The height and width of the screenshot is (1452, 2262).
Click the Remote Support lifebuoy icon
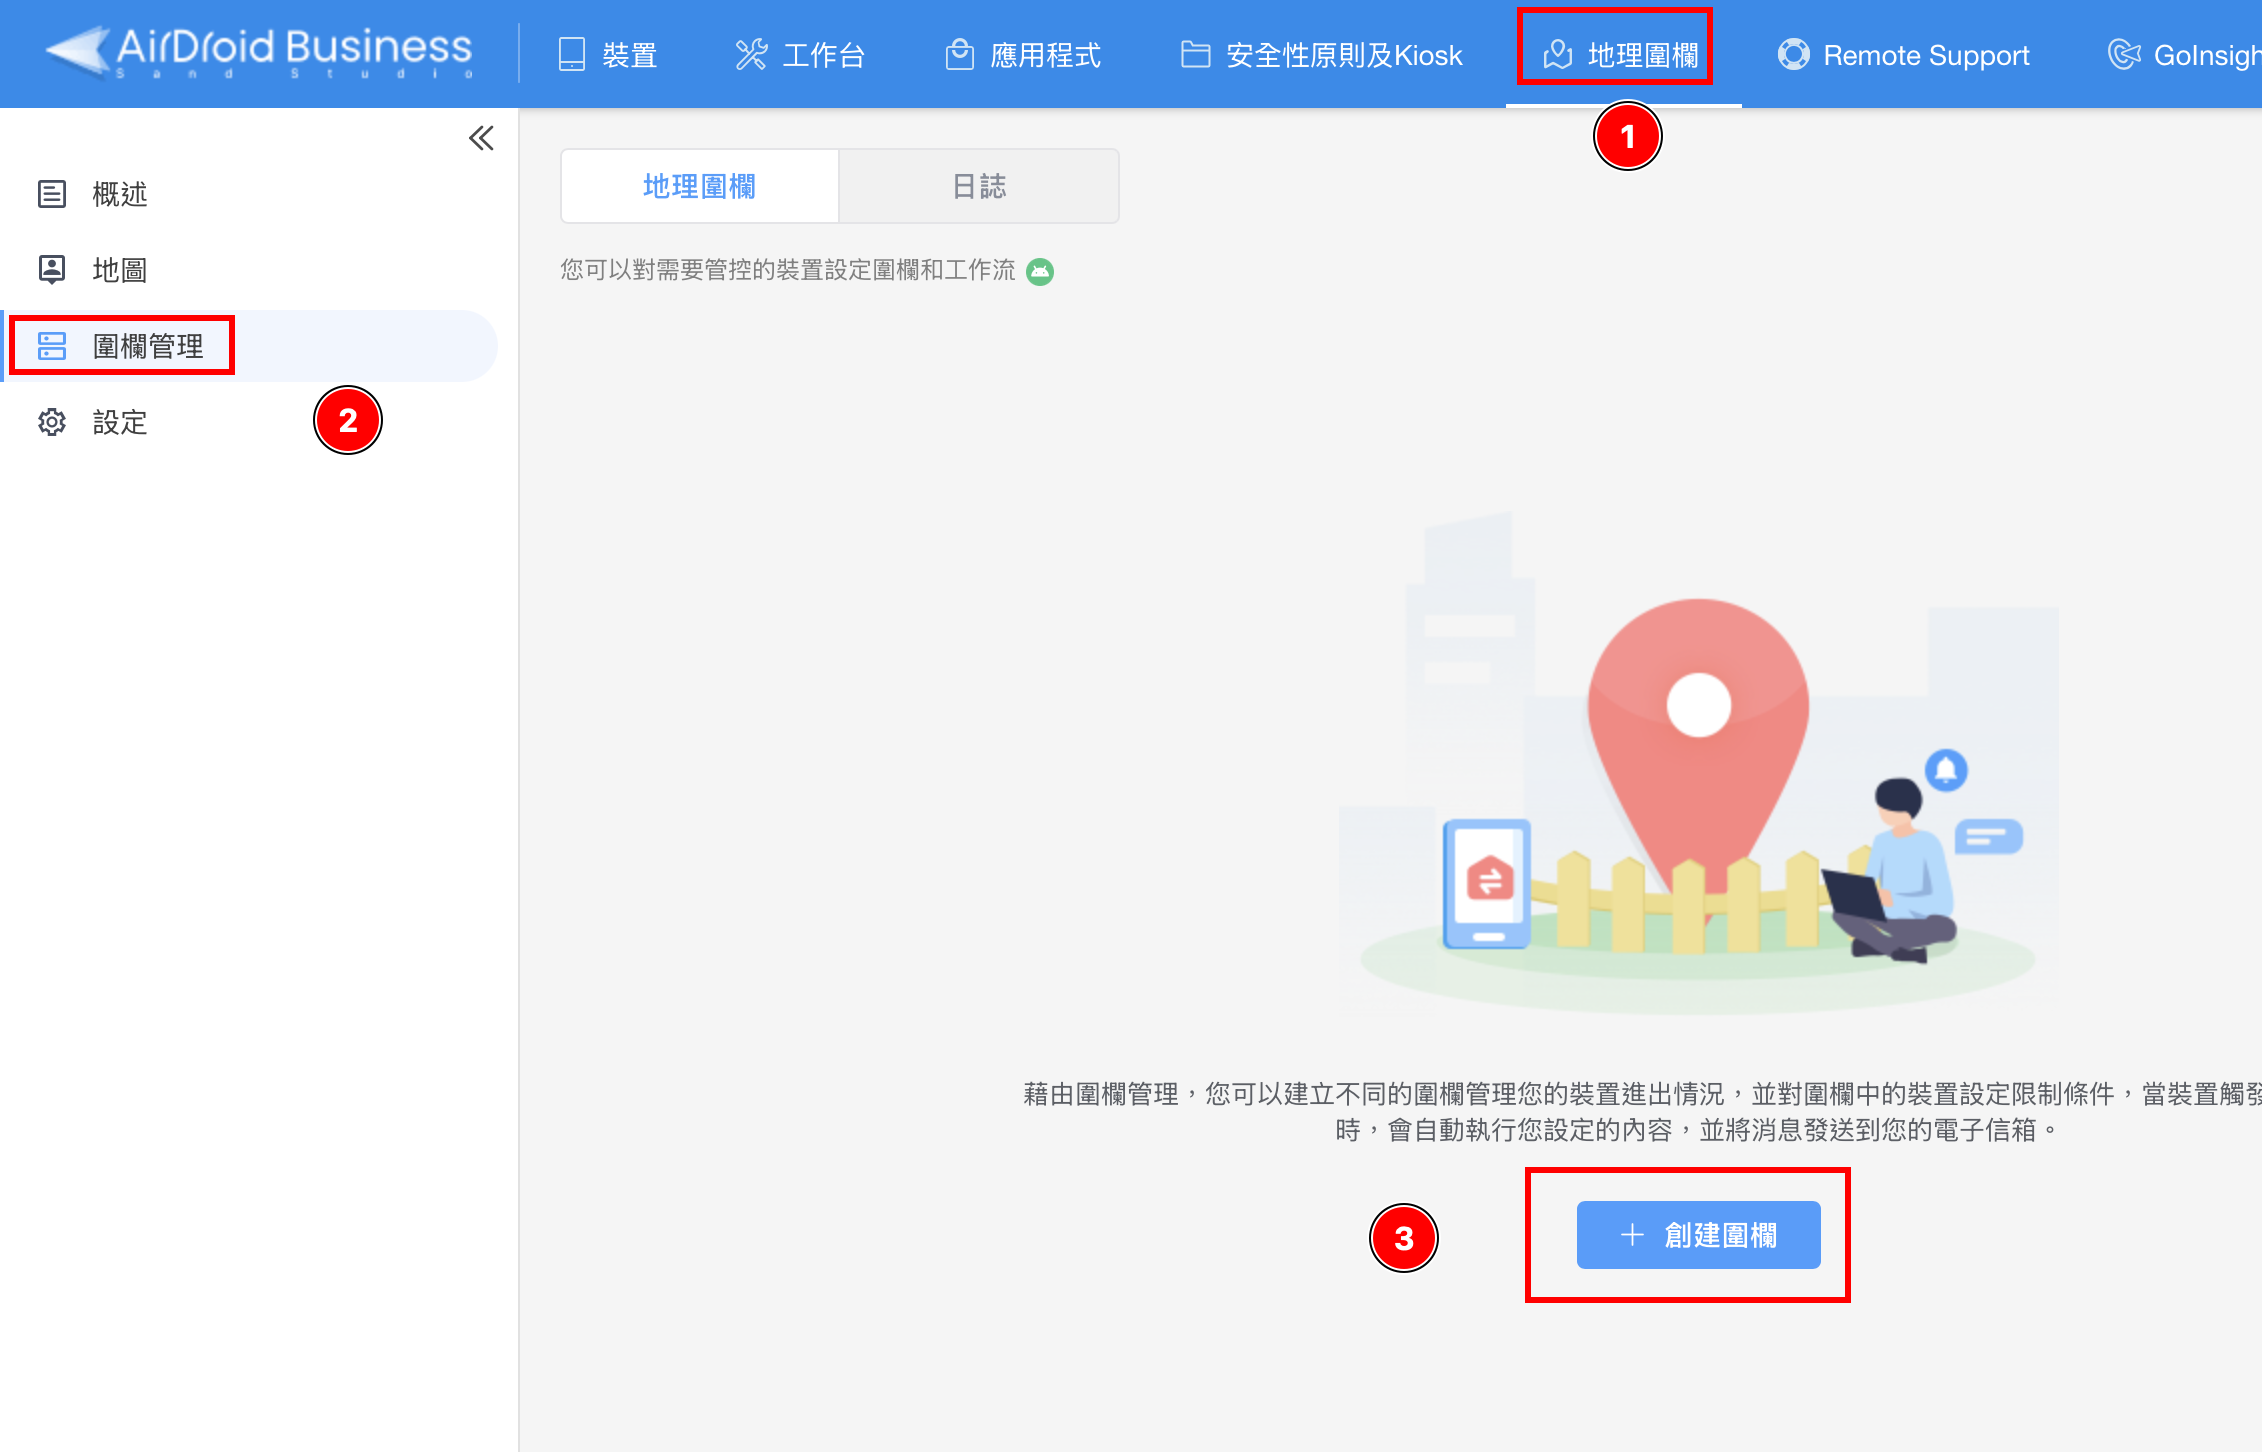click(x=1793, y=54)
